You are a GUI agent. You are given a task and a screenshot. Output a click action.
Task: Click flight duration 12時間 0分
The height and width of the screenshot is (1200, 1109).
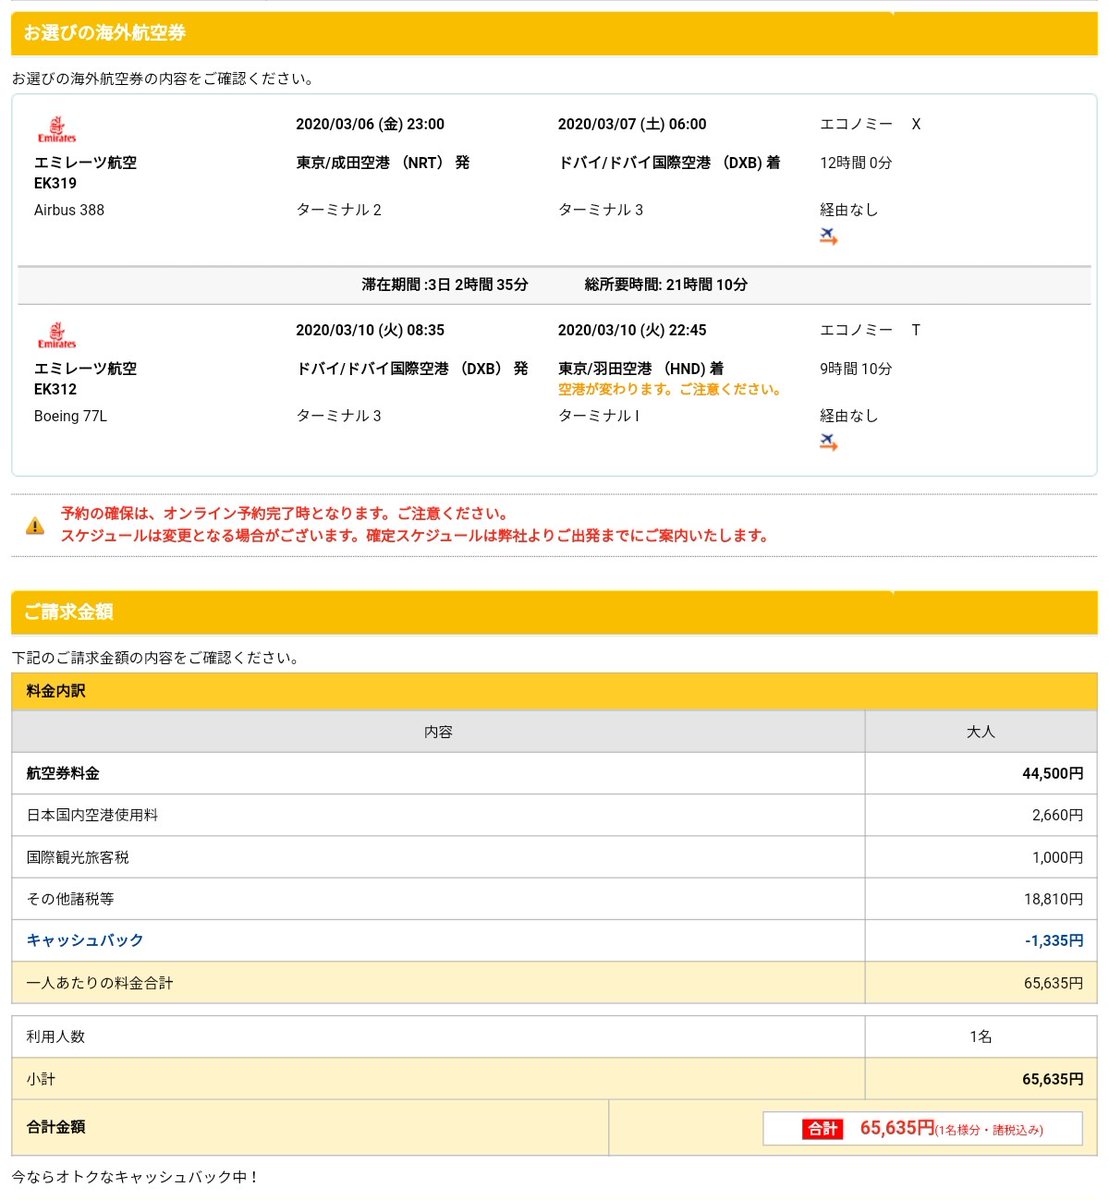pos(856,163)
